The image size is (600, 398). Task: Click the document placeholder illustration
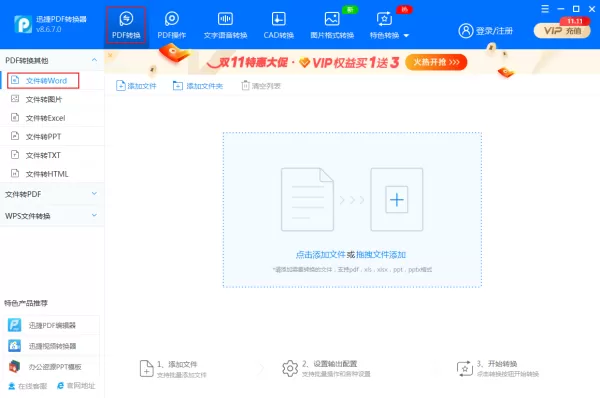point(307,199)
